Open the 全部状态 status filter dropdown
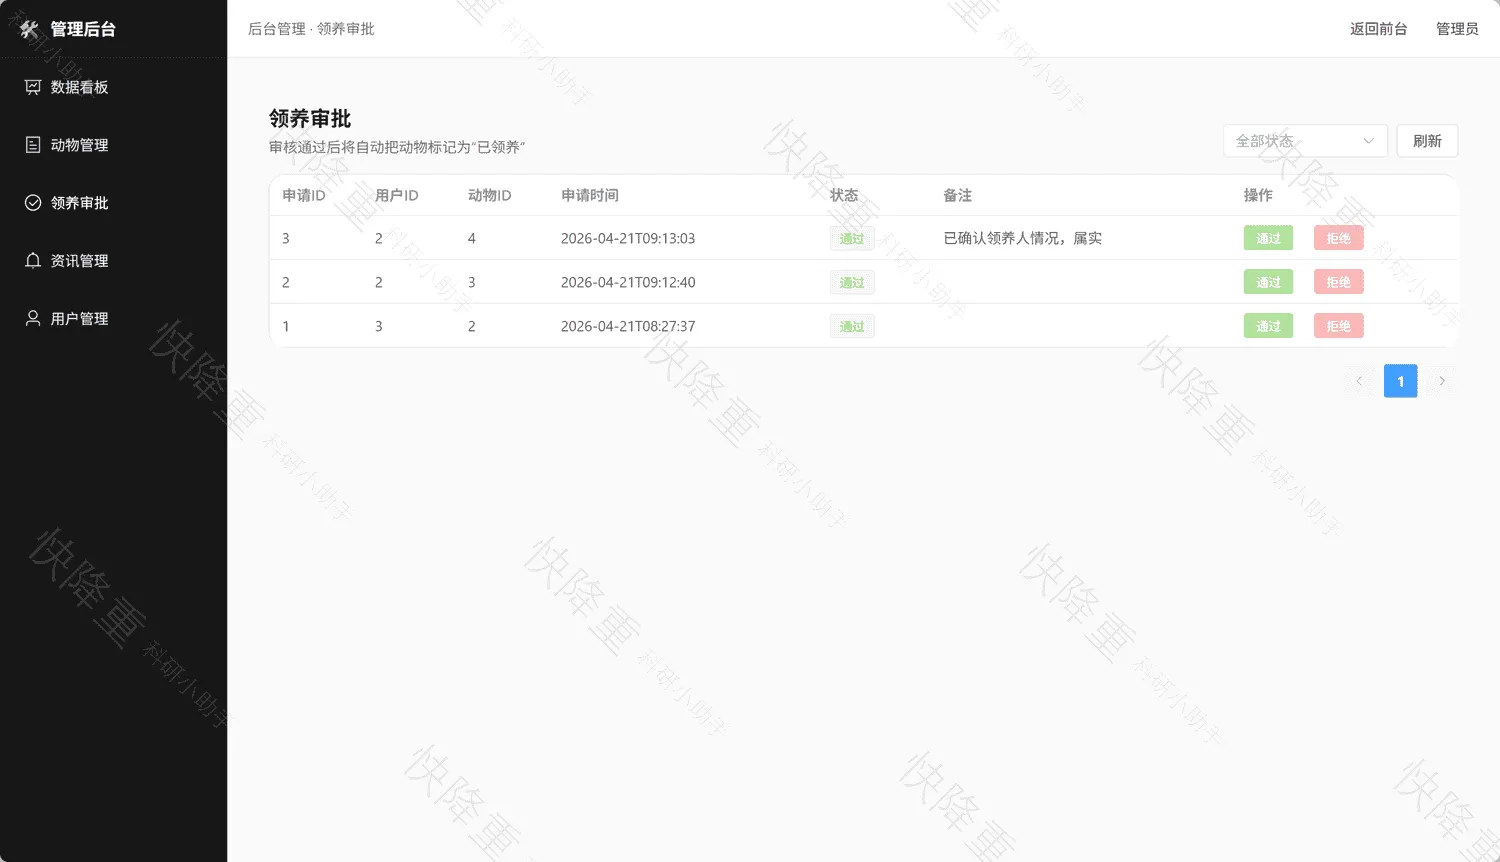The image size is (1500, 862). pyautogui.click(x=1305, y=141)
